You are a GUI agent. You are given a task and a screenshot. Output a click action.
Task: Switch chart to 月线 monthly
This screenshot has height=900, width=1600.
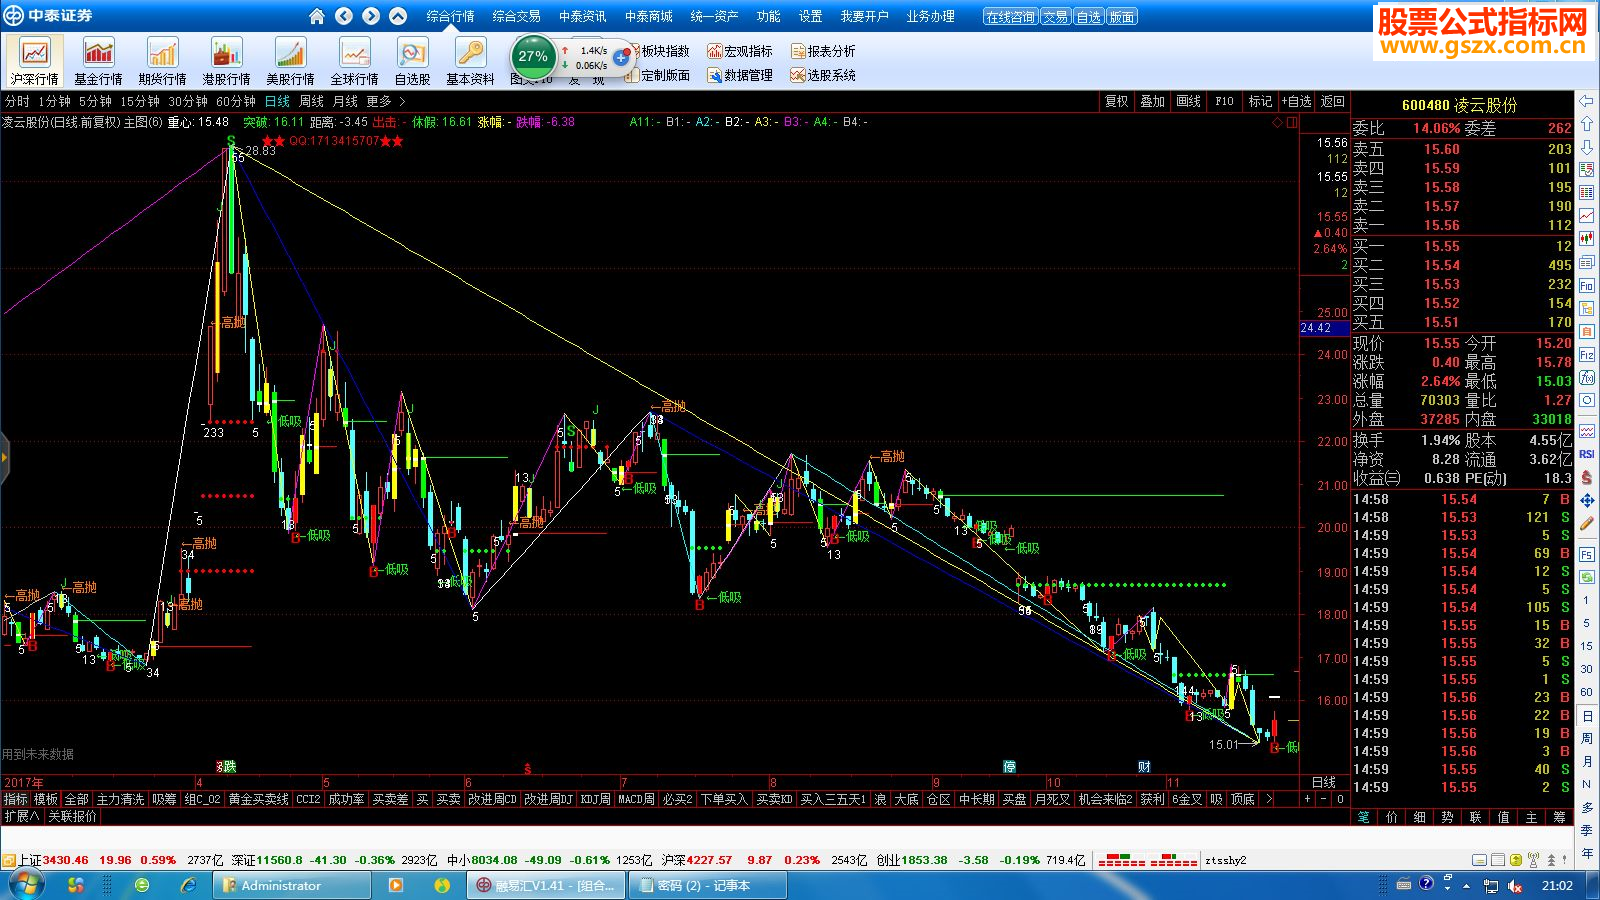[x=345, y=101]
